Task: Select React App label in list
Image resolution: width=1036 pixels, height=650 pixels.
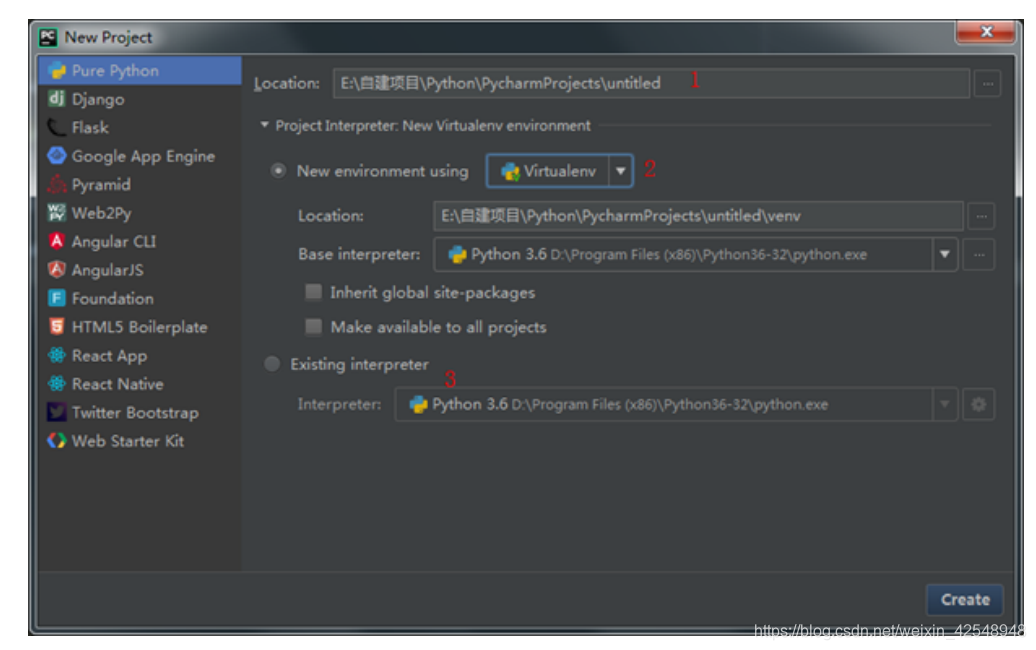Action: (x=109, y=355)
